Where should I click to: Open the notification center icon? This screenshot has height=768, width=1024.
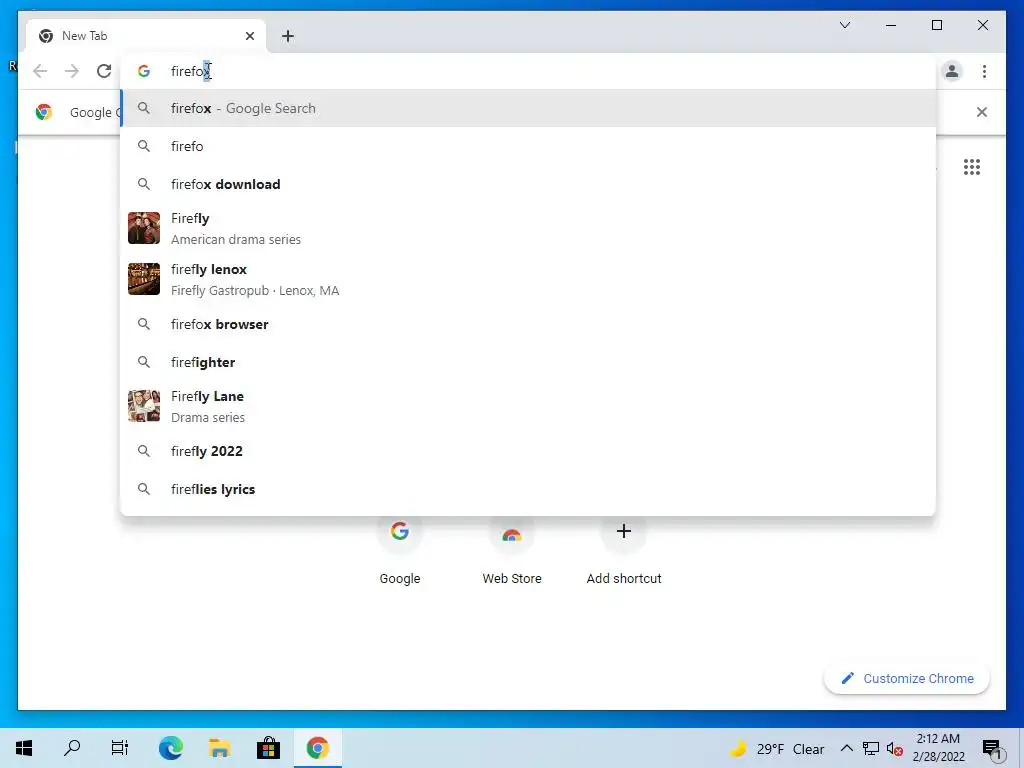(993, 749)
